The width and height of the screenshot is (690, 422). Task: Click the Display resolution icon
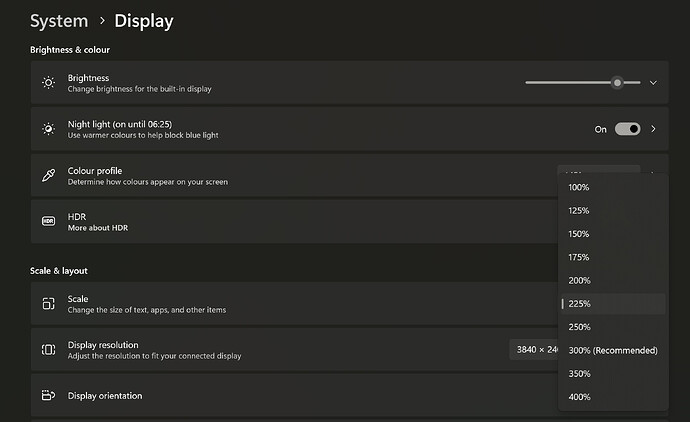(48, 350)
